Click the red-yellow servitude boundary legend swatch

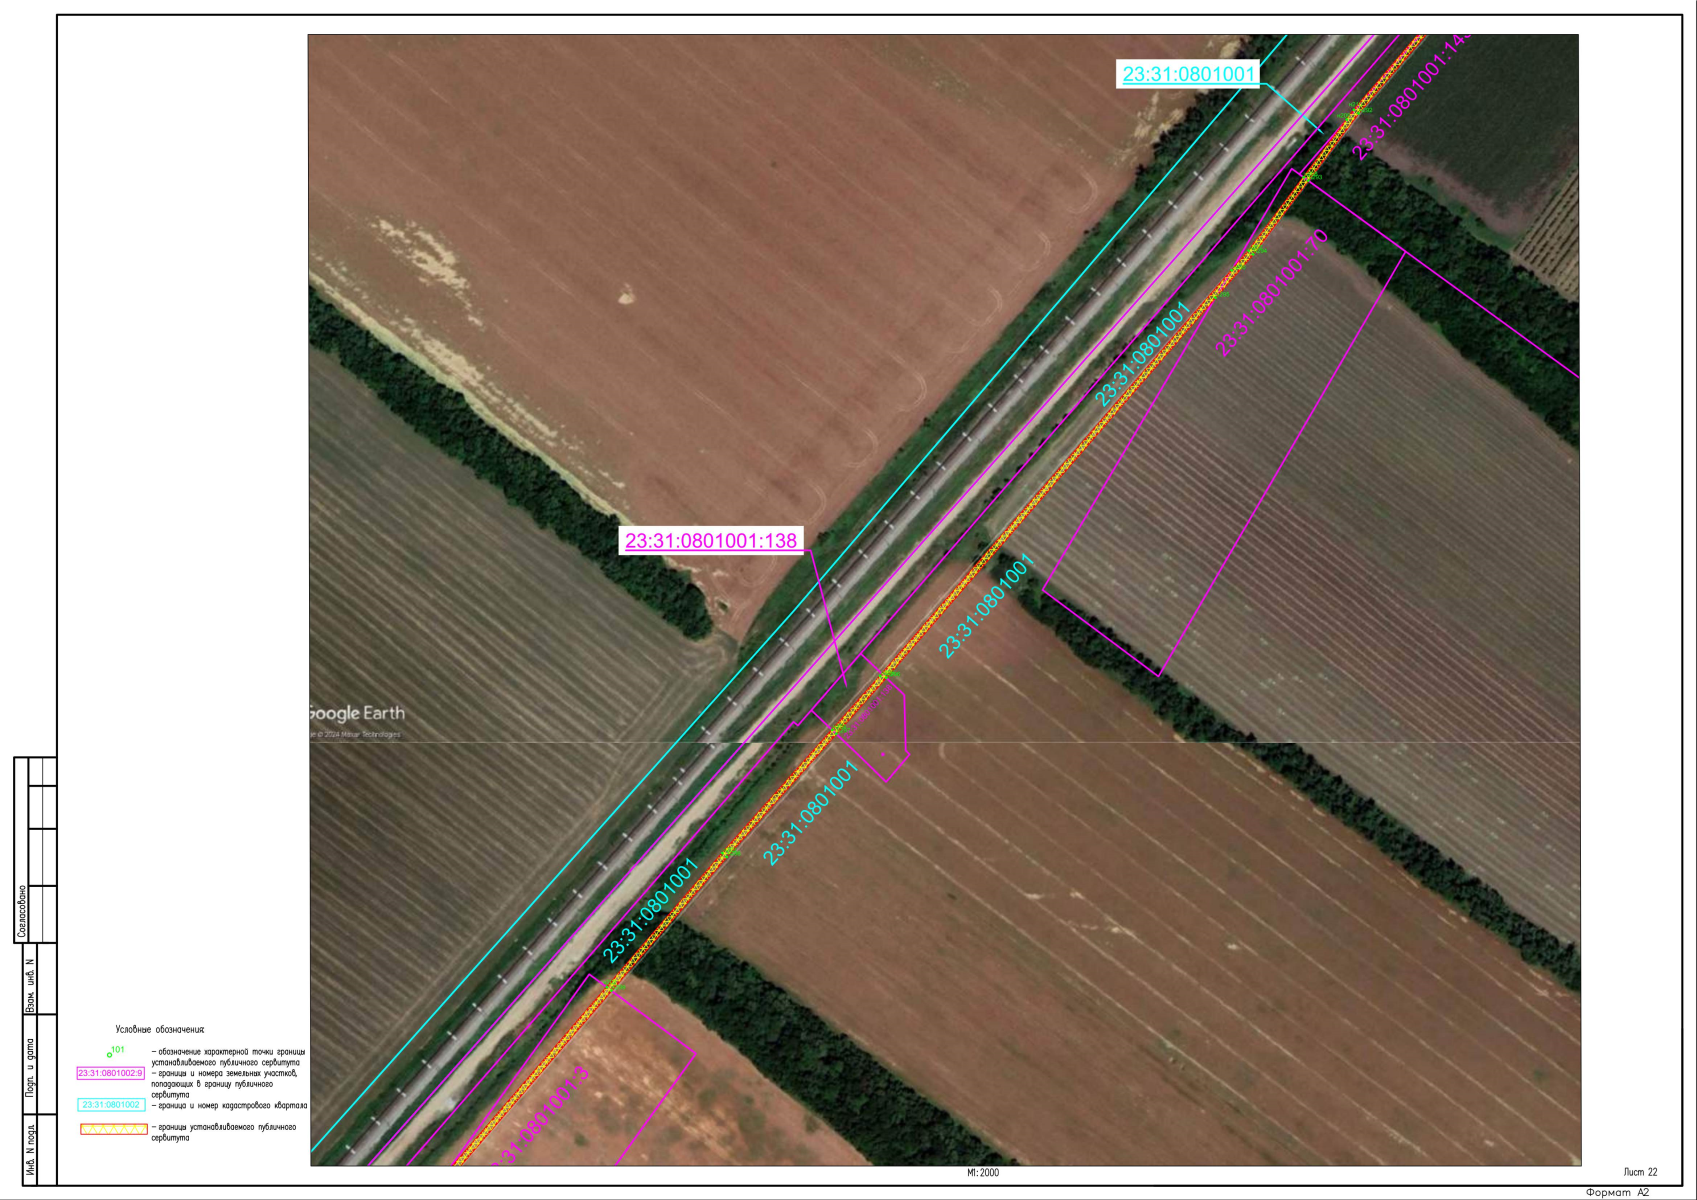[113, 1129]
